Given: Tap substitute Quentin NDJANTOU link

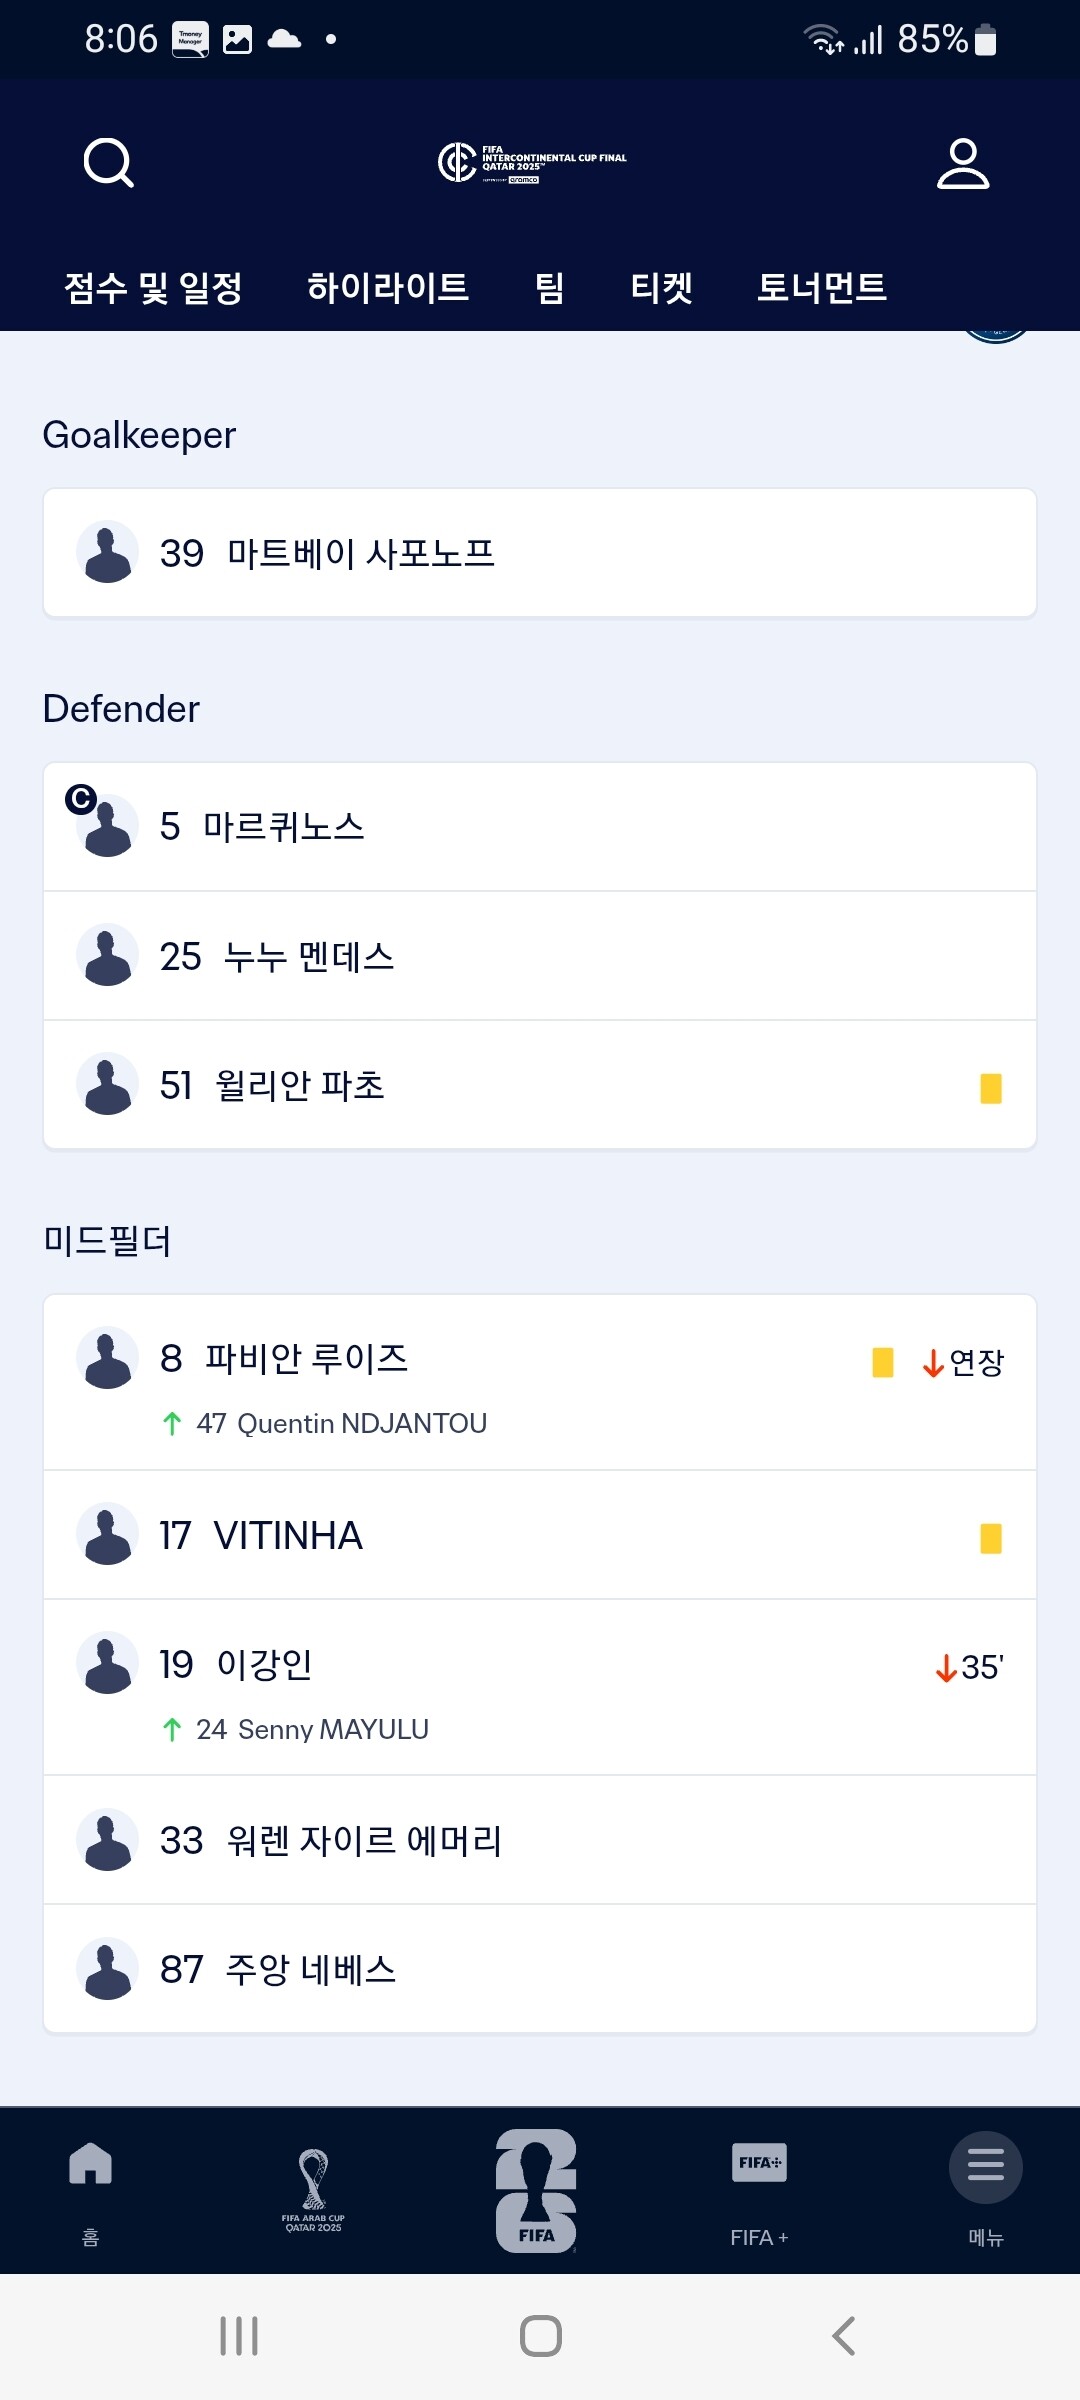Looking at the screenshot, I should pos(340,1423).
